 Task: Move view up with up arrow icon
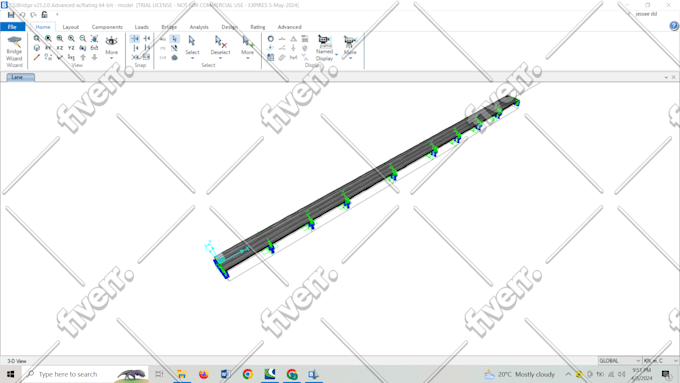[x=82, y=57]
